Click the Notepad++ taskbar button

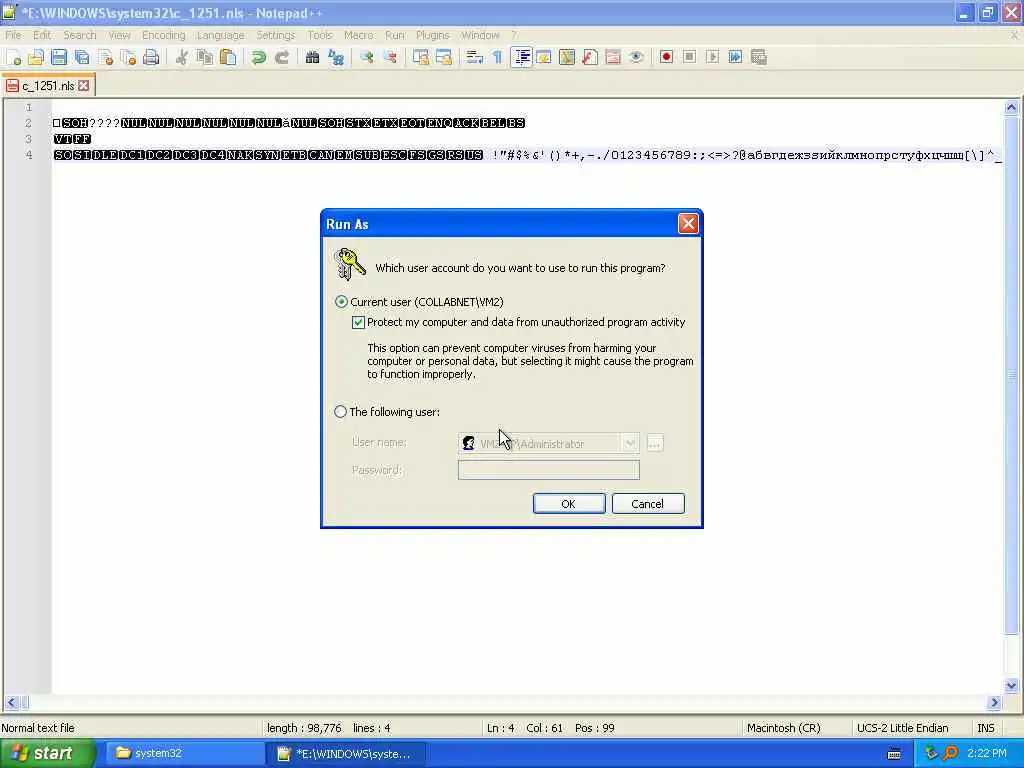[x=346, y=754]
